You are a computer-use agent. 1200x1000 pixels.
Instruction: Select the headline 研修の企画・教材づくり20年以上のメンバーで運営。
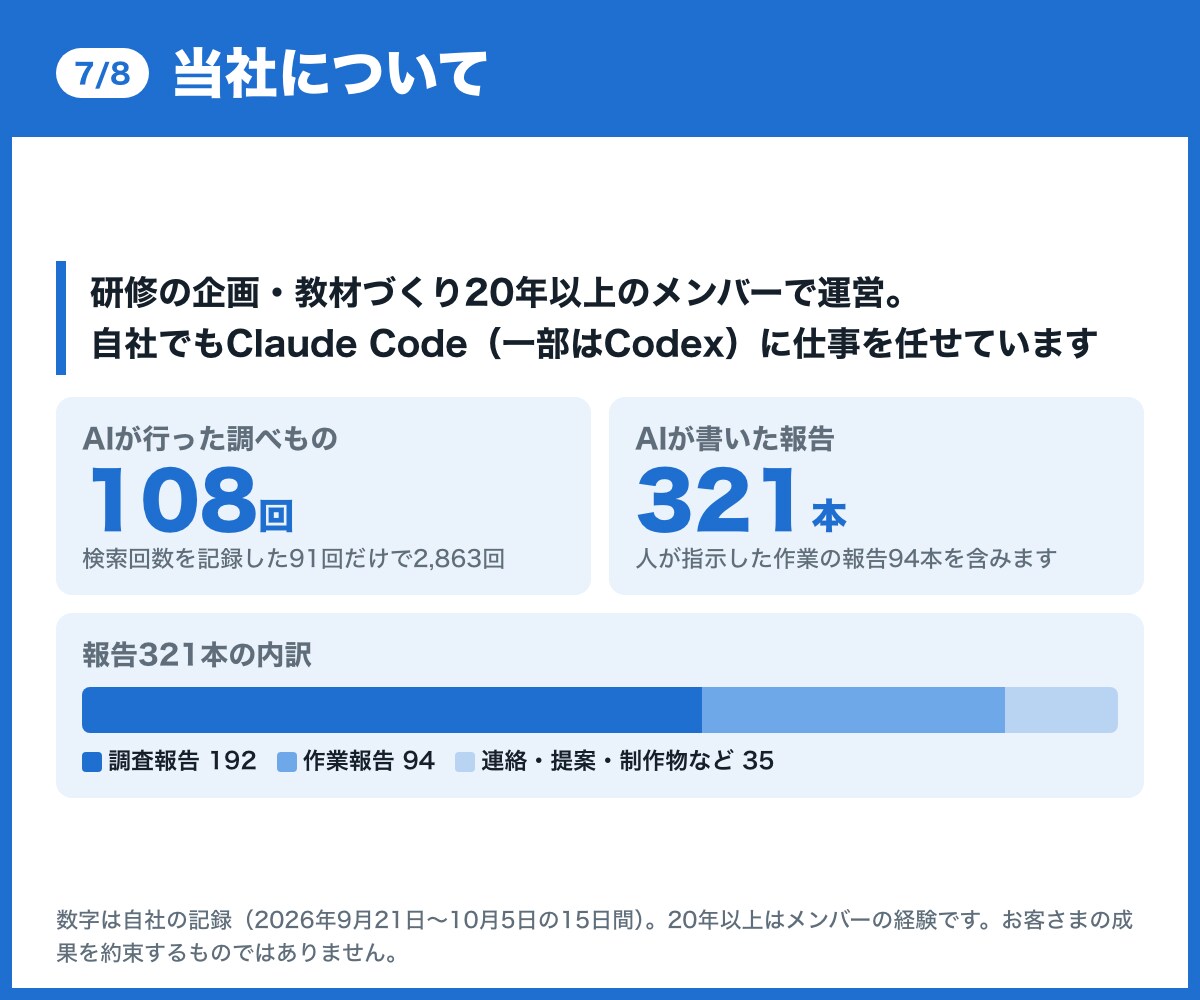pyautogui.click(x=499, y=292)
